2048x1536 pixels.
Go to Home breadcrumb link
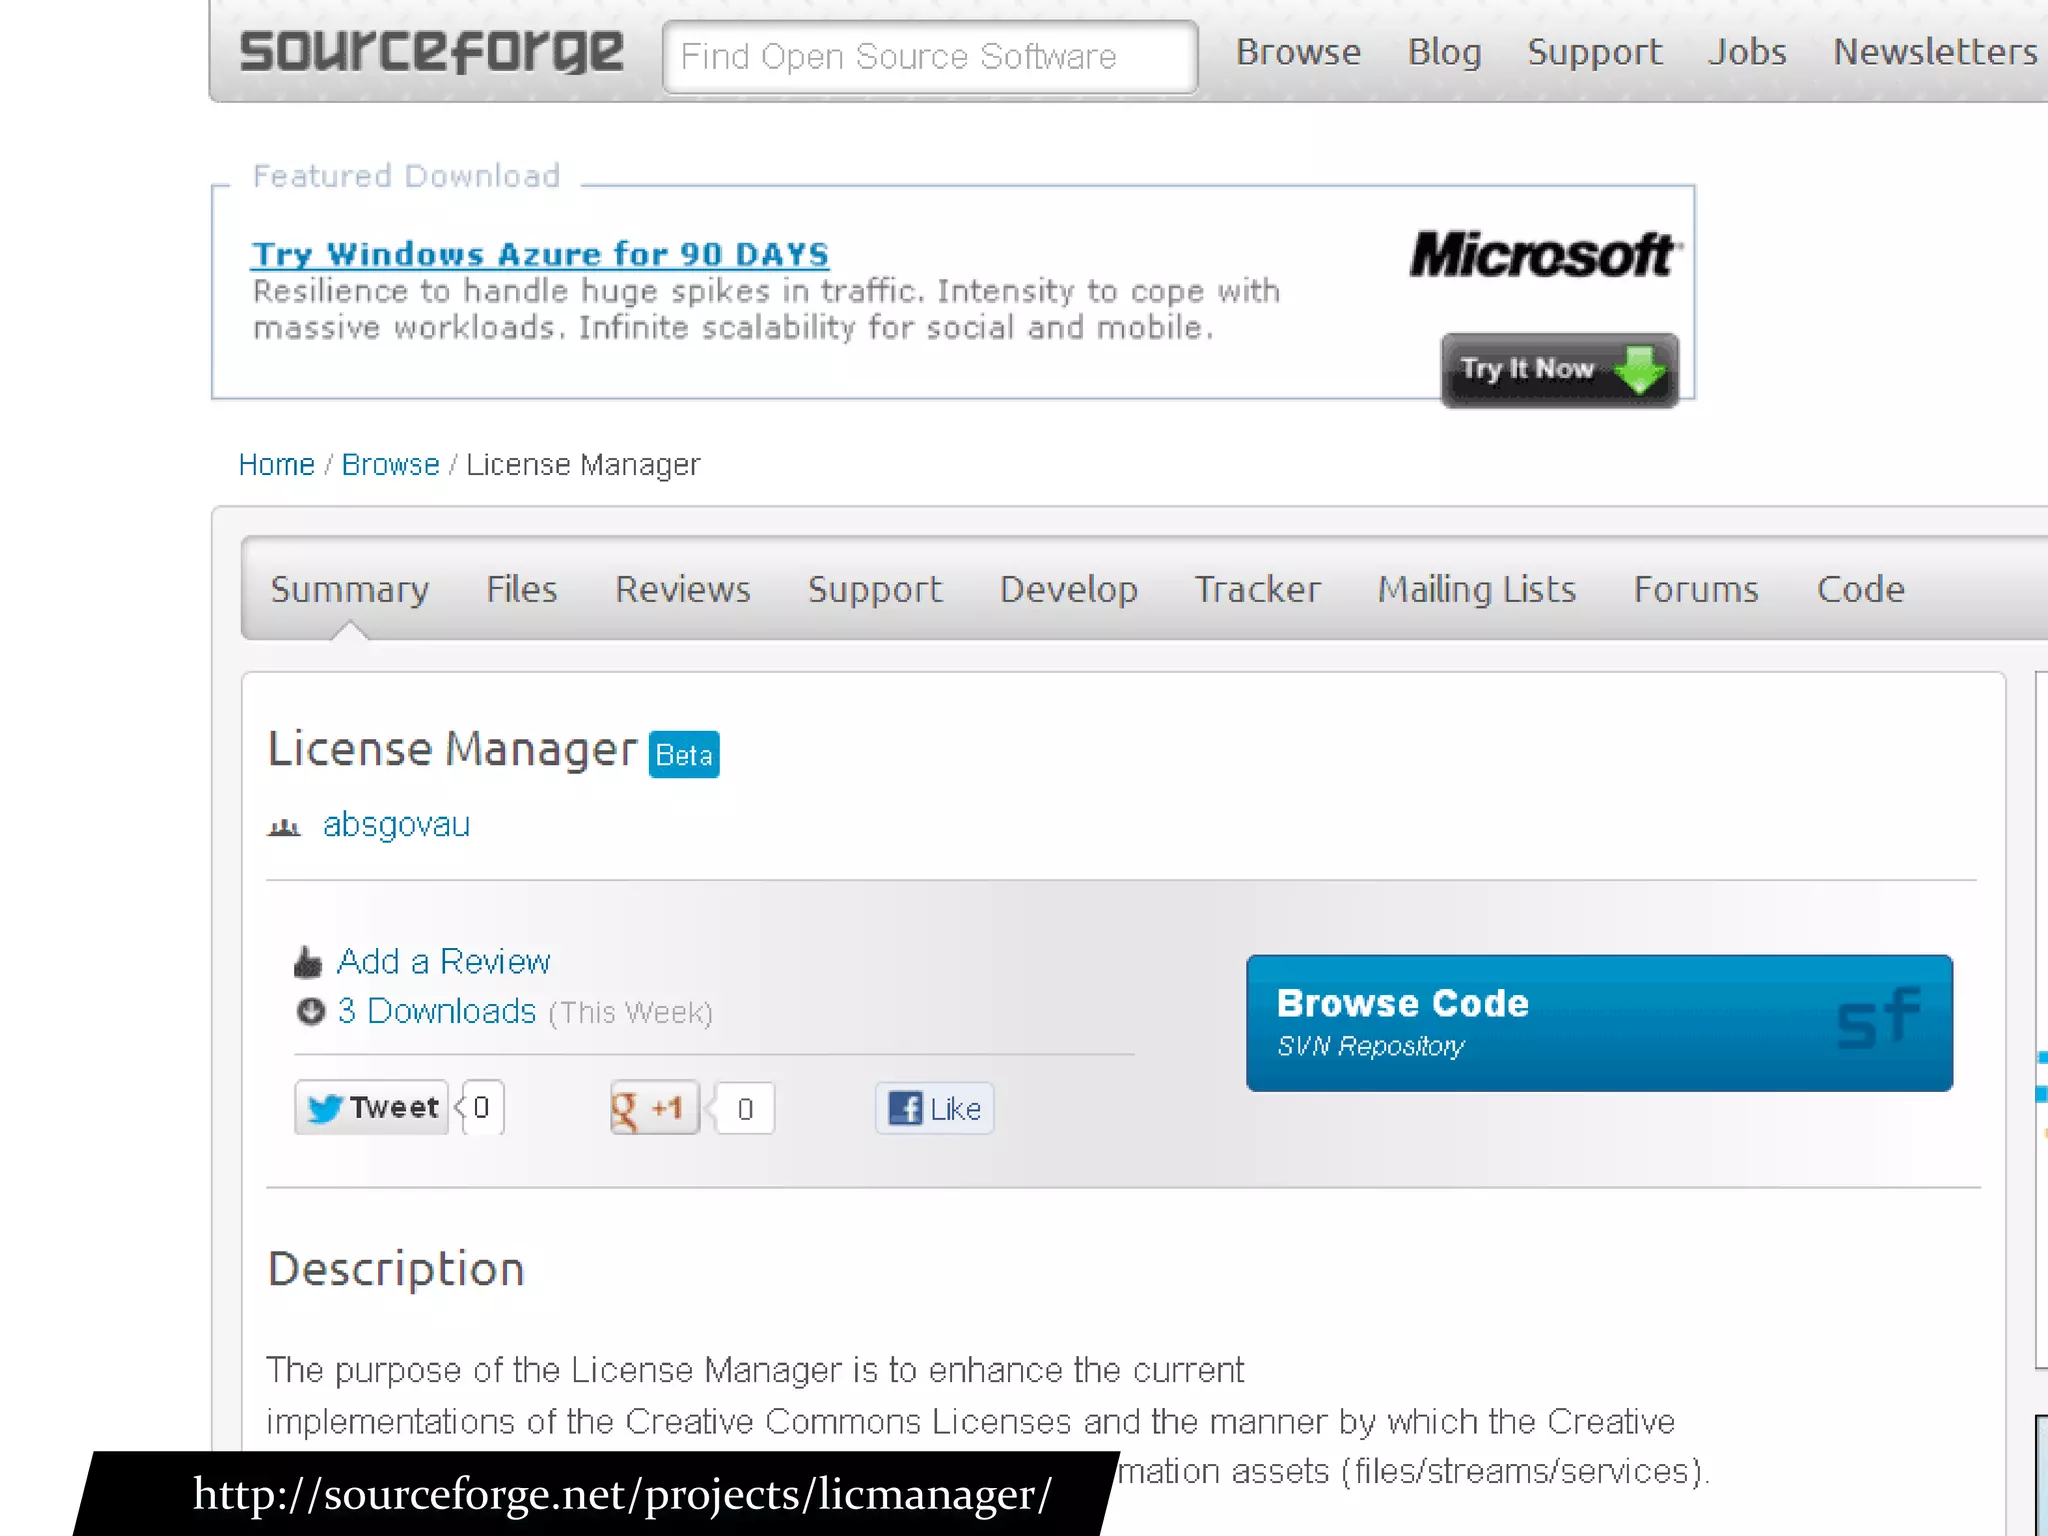(276, 465)
